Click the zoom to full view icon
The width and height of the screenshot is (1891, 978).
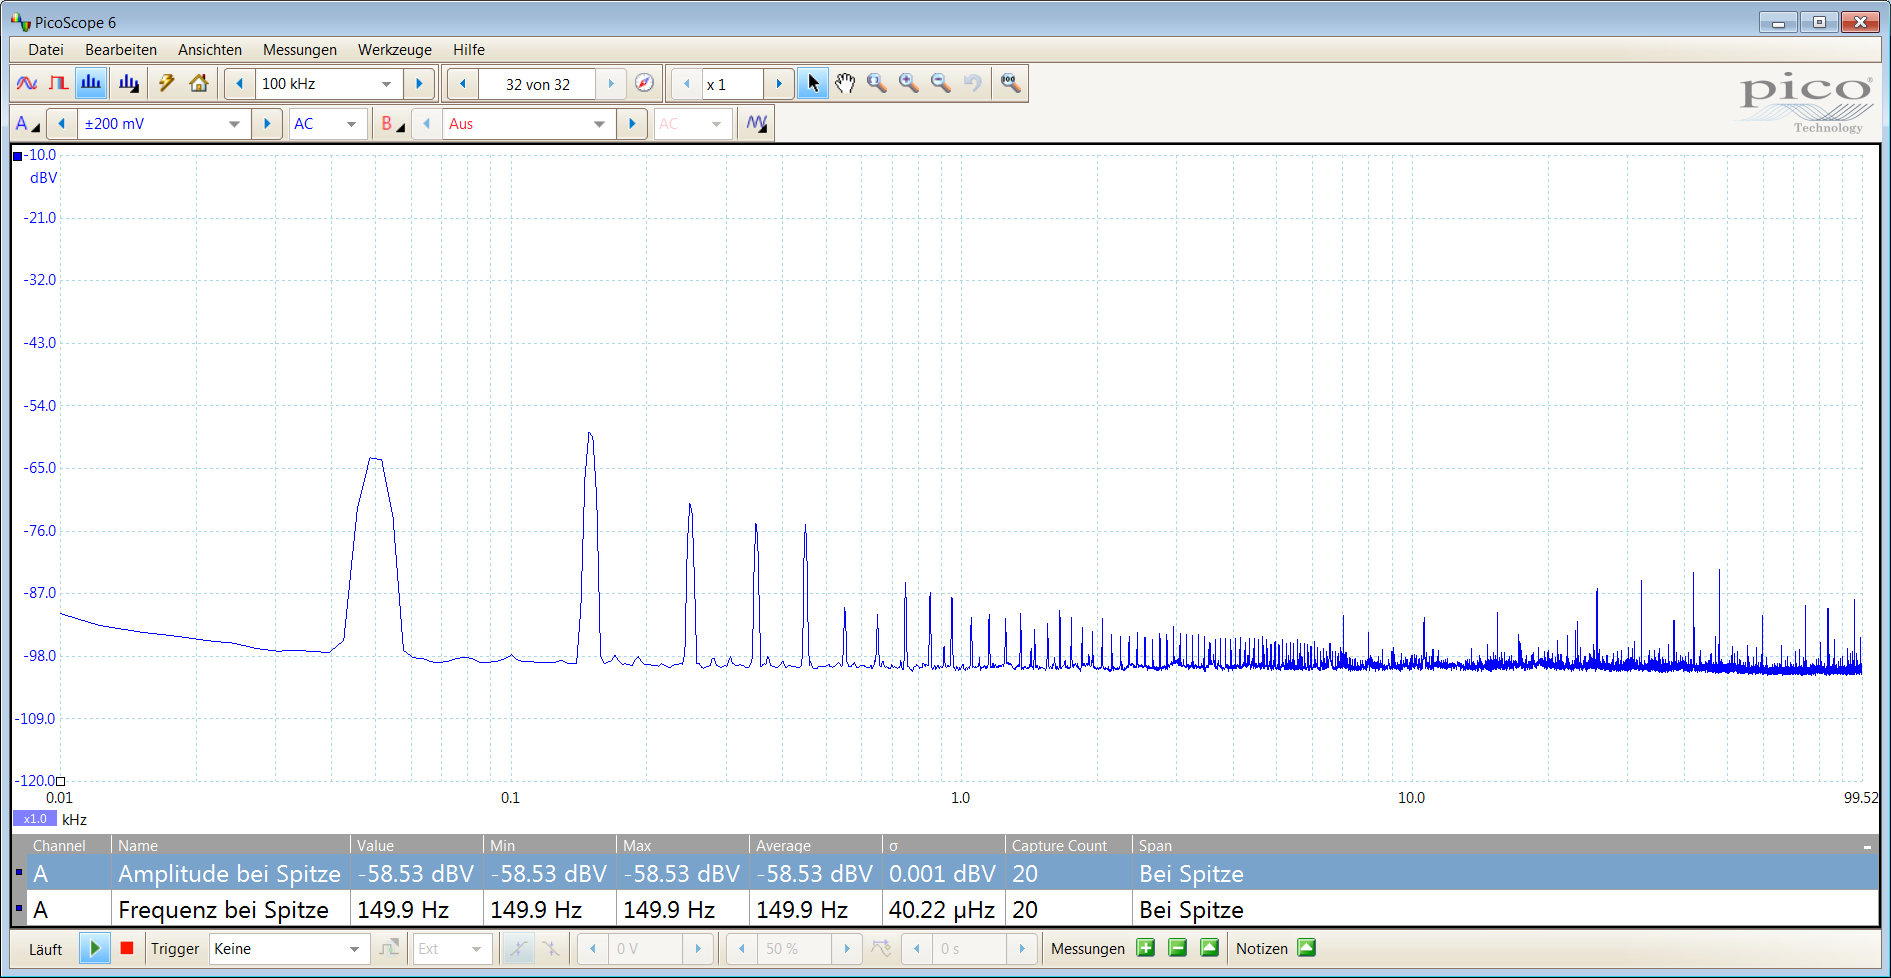[x=1011, y=84]
